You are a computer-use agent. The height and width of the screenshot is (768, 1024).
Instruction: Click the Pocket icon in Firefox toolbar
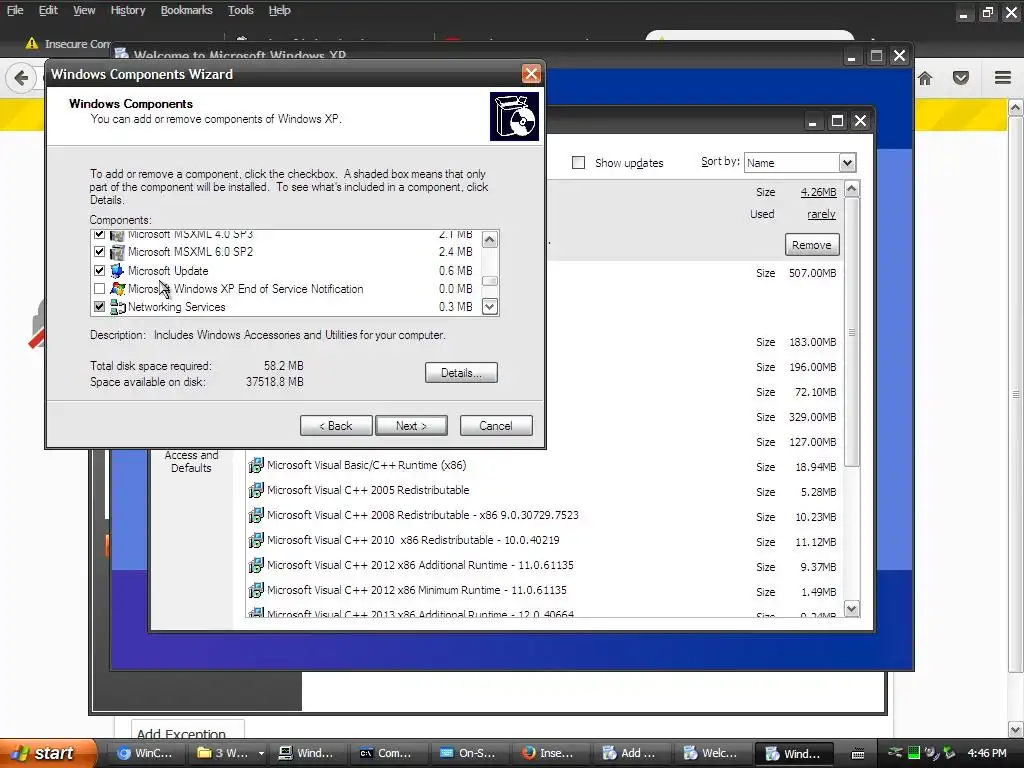point(961,78)
